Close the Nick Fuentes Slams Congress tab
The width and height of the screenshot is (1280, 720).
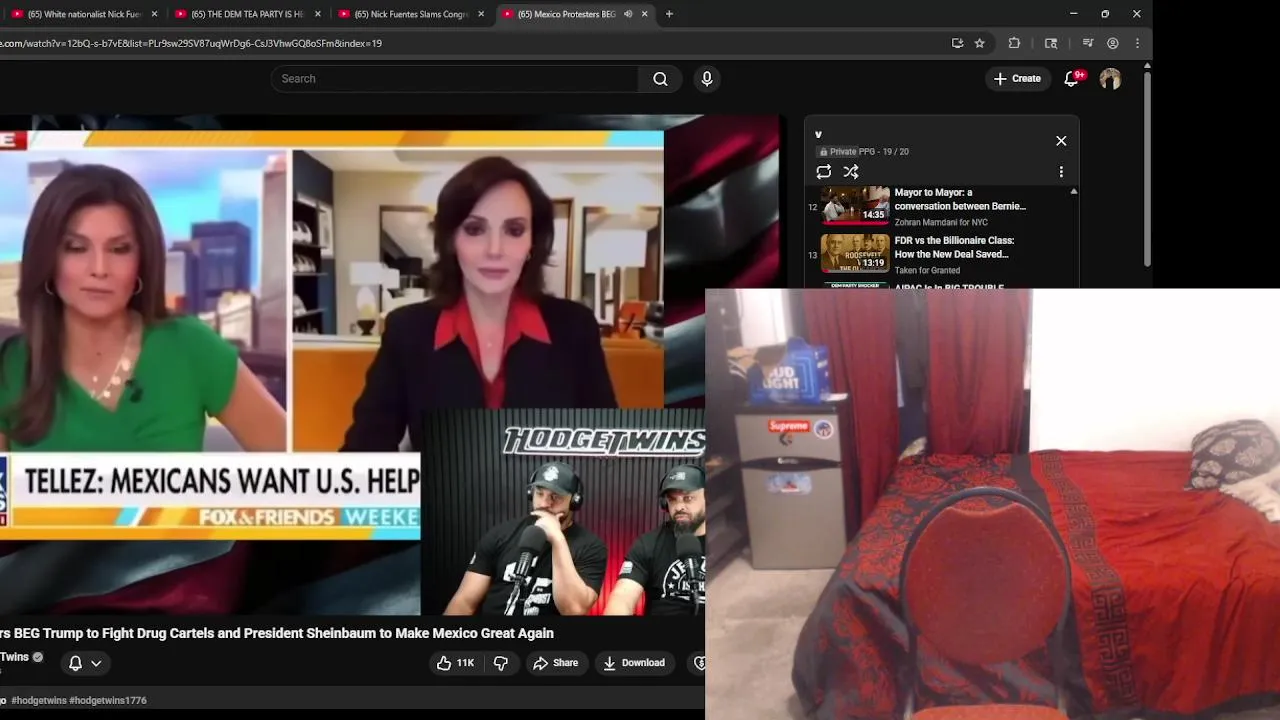[x=481, y=14]
